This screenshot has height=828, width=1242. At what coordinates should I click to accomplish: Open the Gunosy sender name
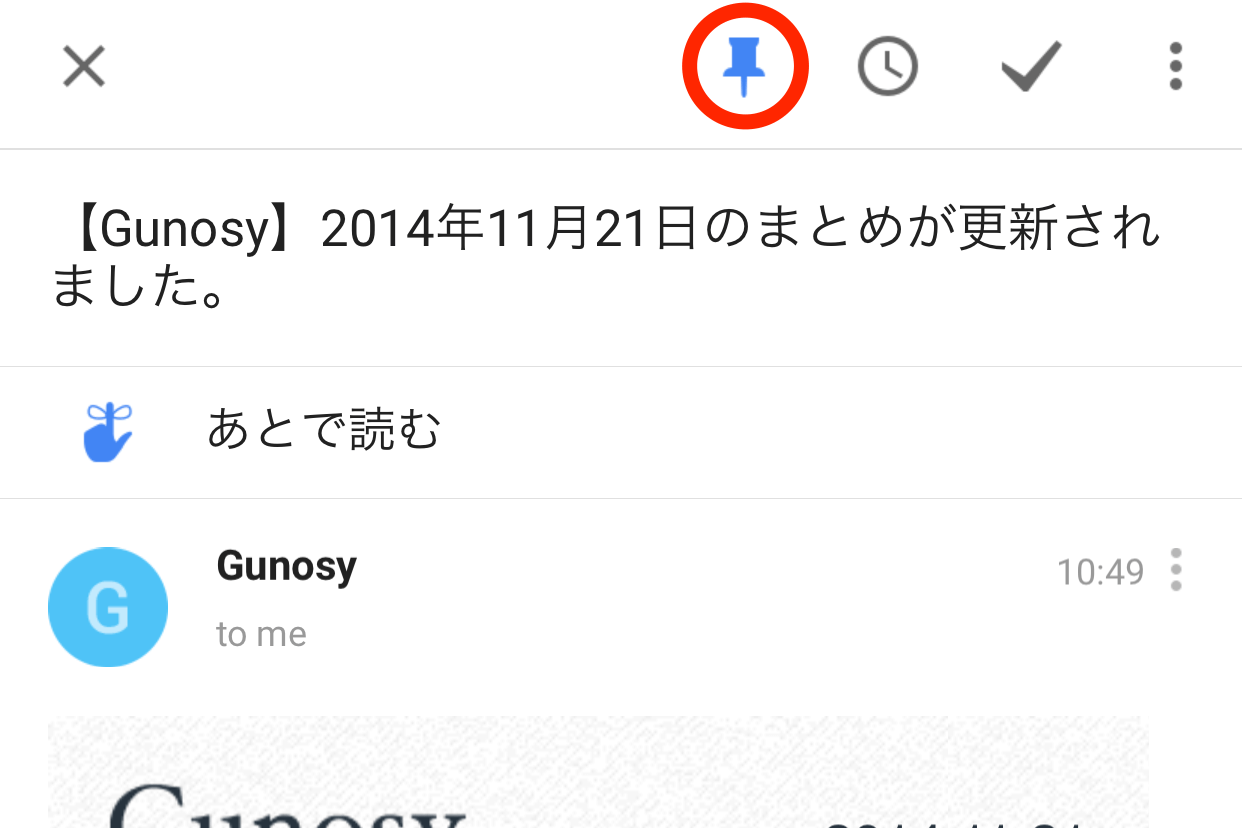point(287,567)
